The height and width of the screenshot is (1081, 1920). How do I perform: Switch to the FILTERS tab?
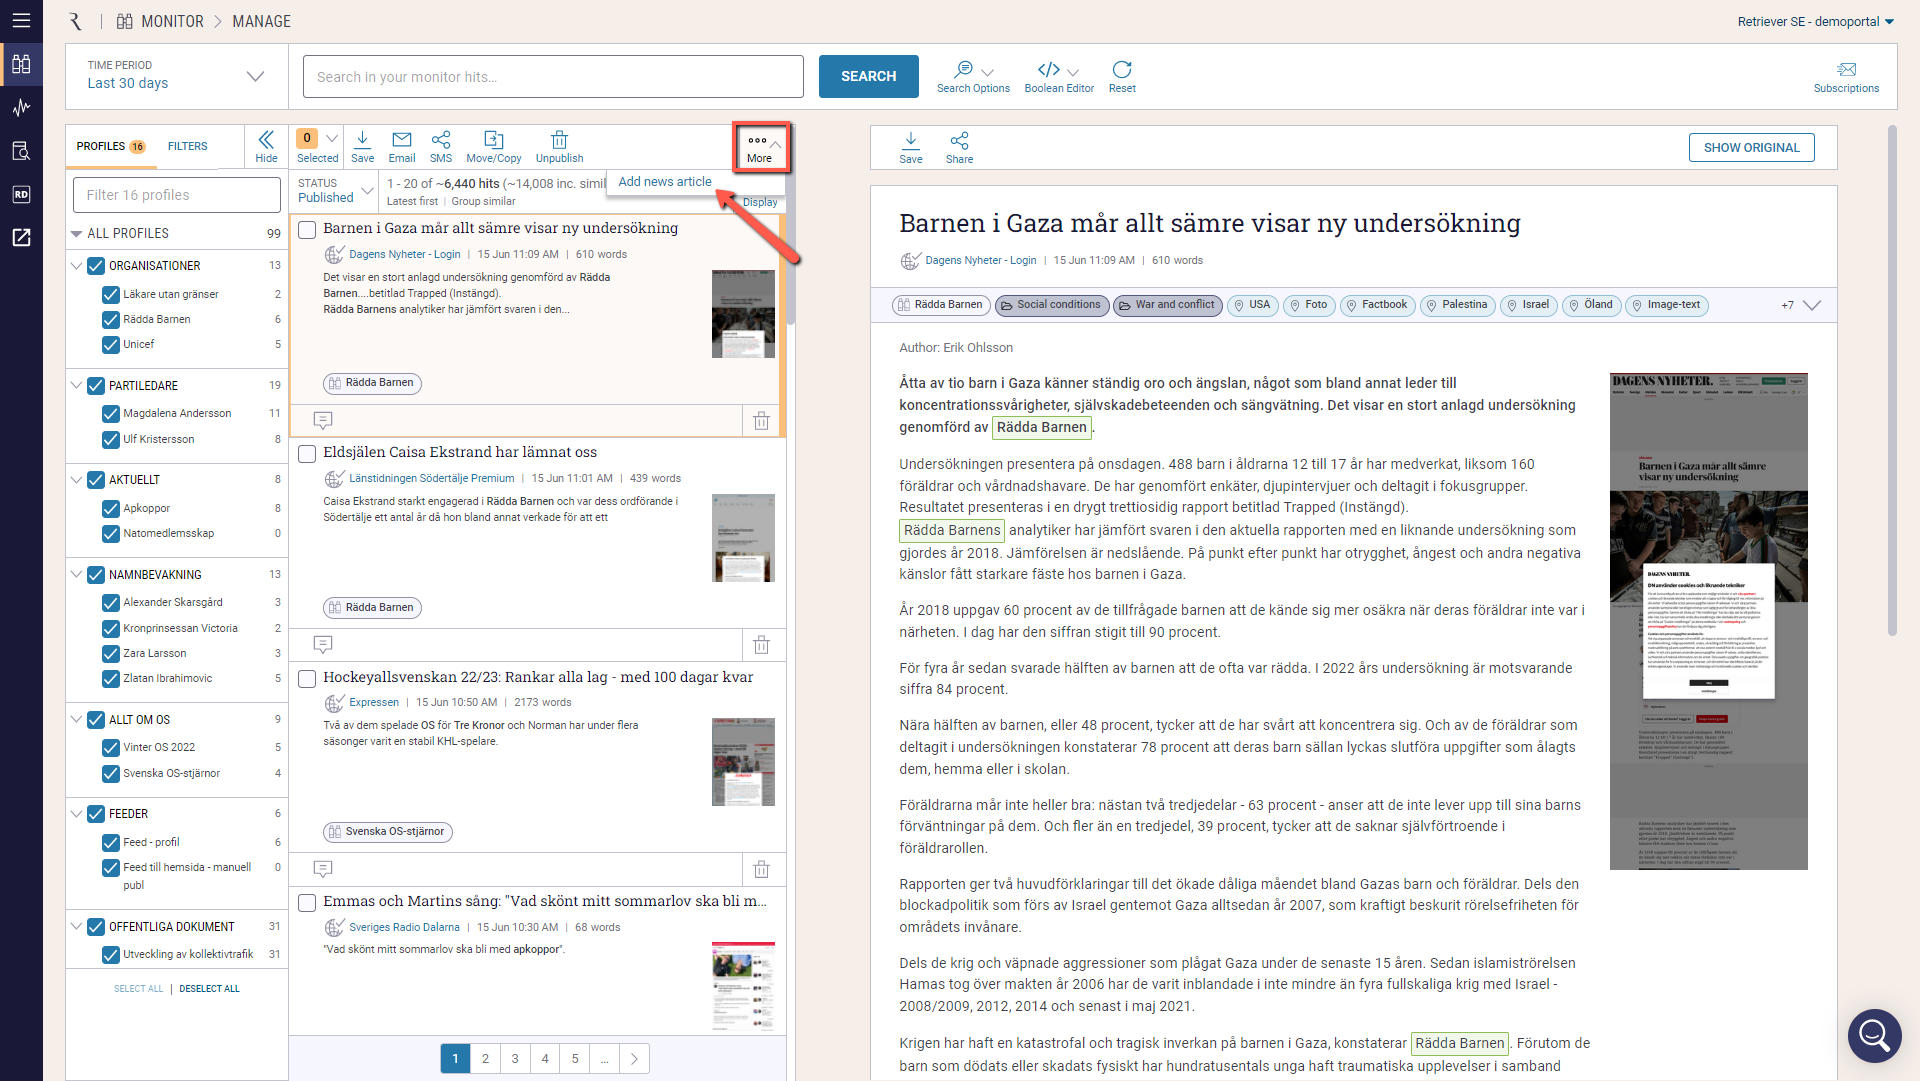[187, 146]
